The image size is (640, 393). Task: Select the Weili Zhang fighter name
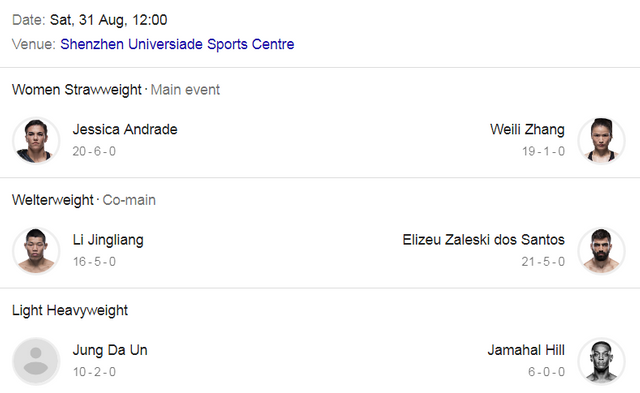tap(527, 129)
